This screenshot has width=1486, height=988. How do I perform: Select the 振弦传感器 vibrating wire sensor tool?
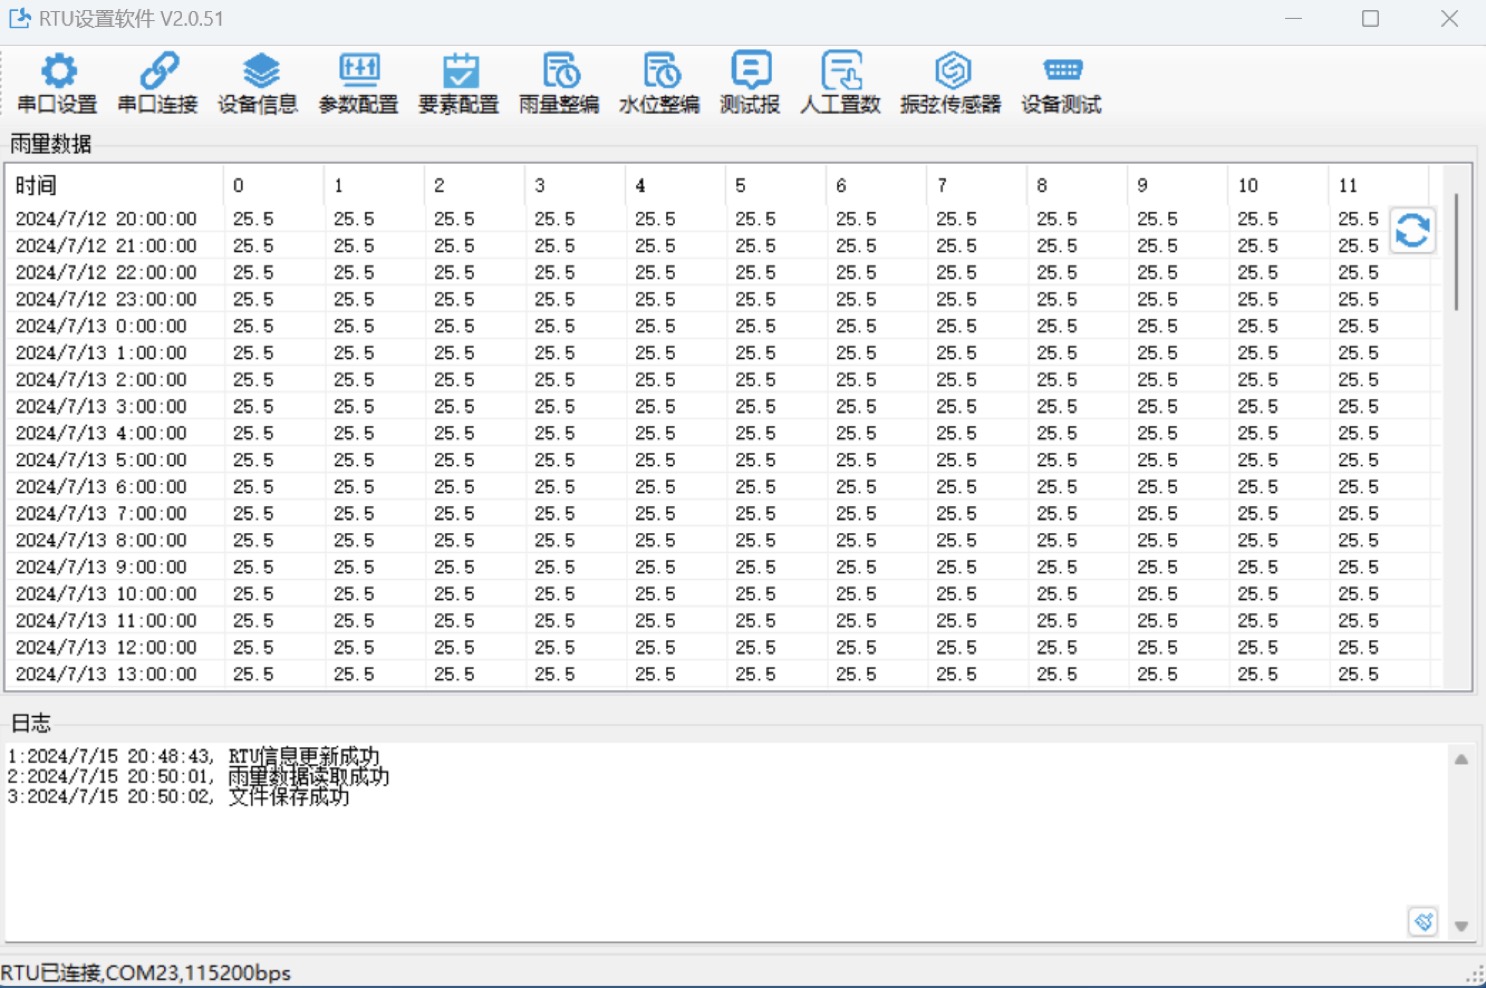(951, 83)
